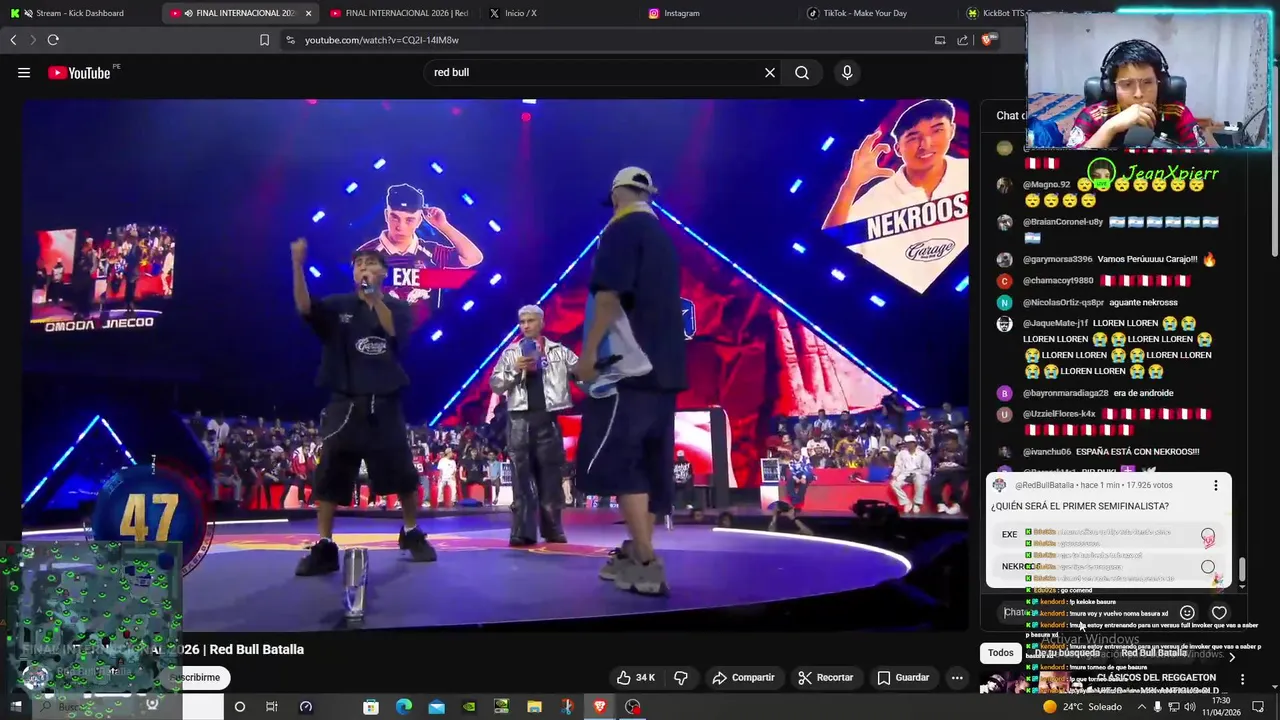Select the 'De tu búsqueda' chip
The height and width of the screenshot is (720, 1280).
[x=1067, y=653]
